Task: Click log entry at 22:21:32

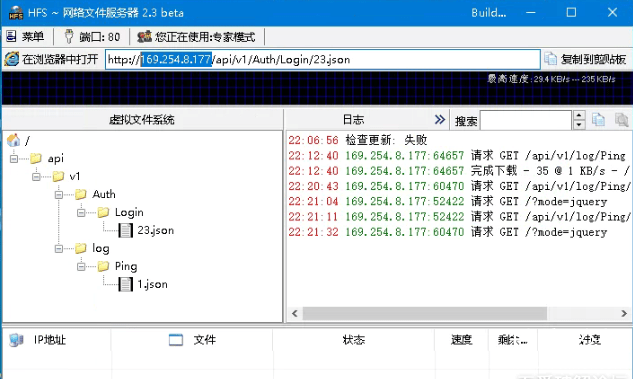Action: 448,232
